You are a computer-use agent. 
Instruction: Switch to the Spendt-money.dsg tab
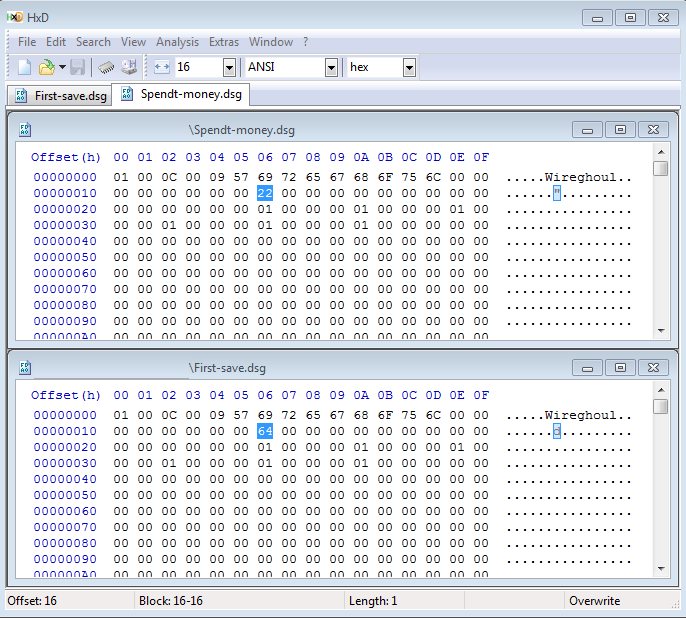click(181, 94)
